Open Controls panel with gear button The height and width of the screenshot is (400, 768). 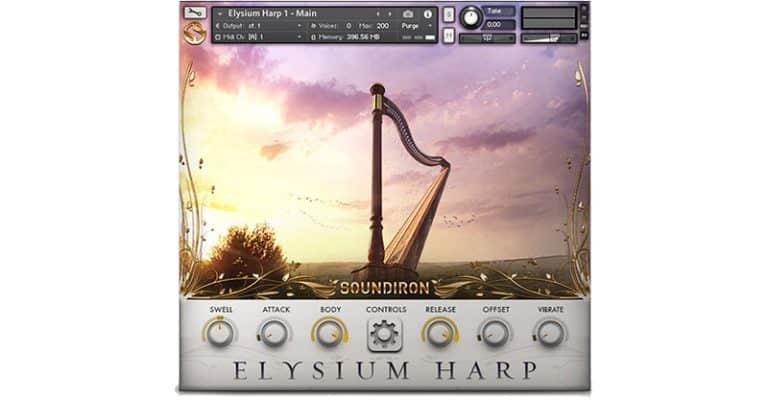point(385,334)
